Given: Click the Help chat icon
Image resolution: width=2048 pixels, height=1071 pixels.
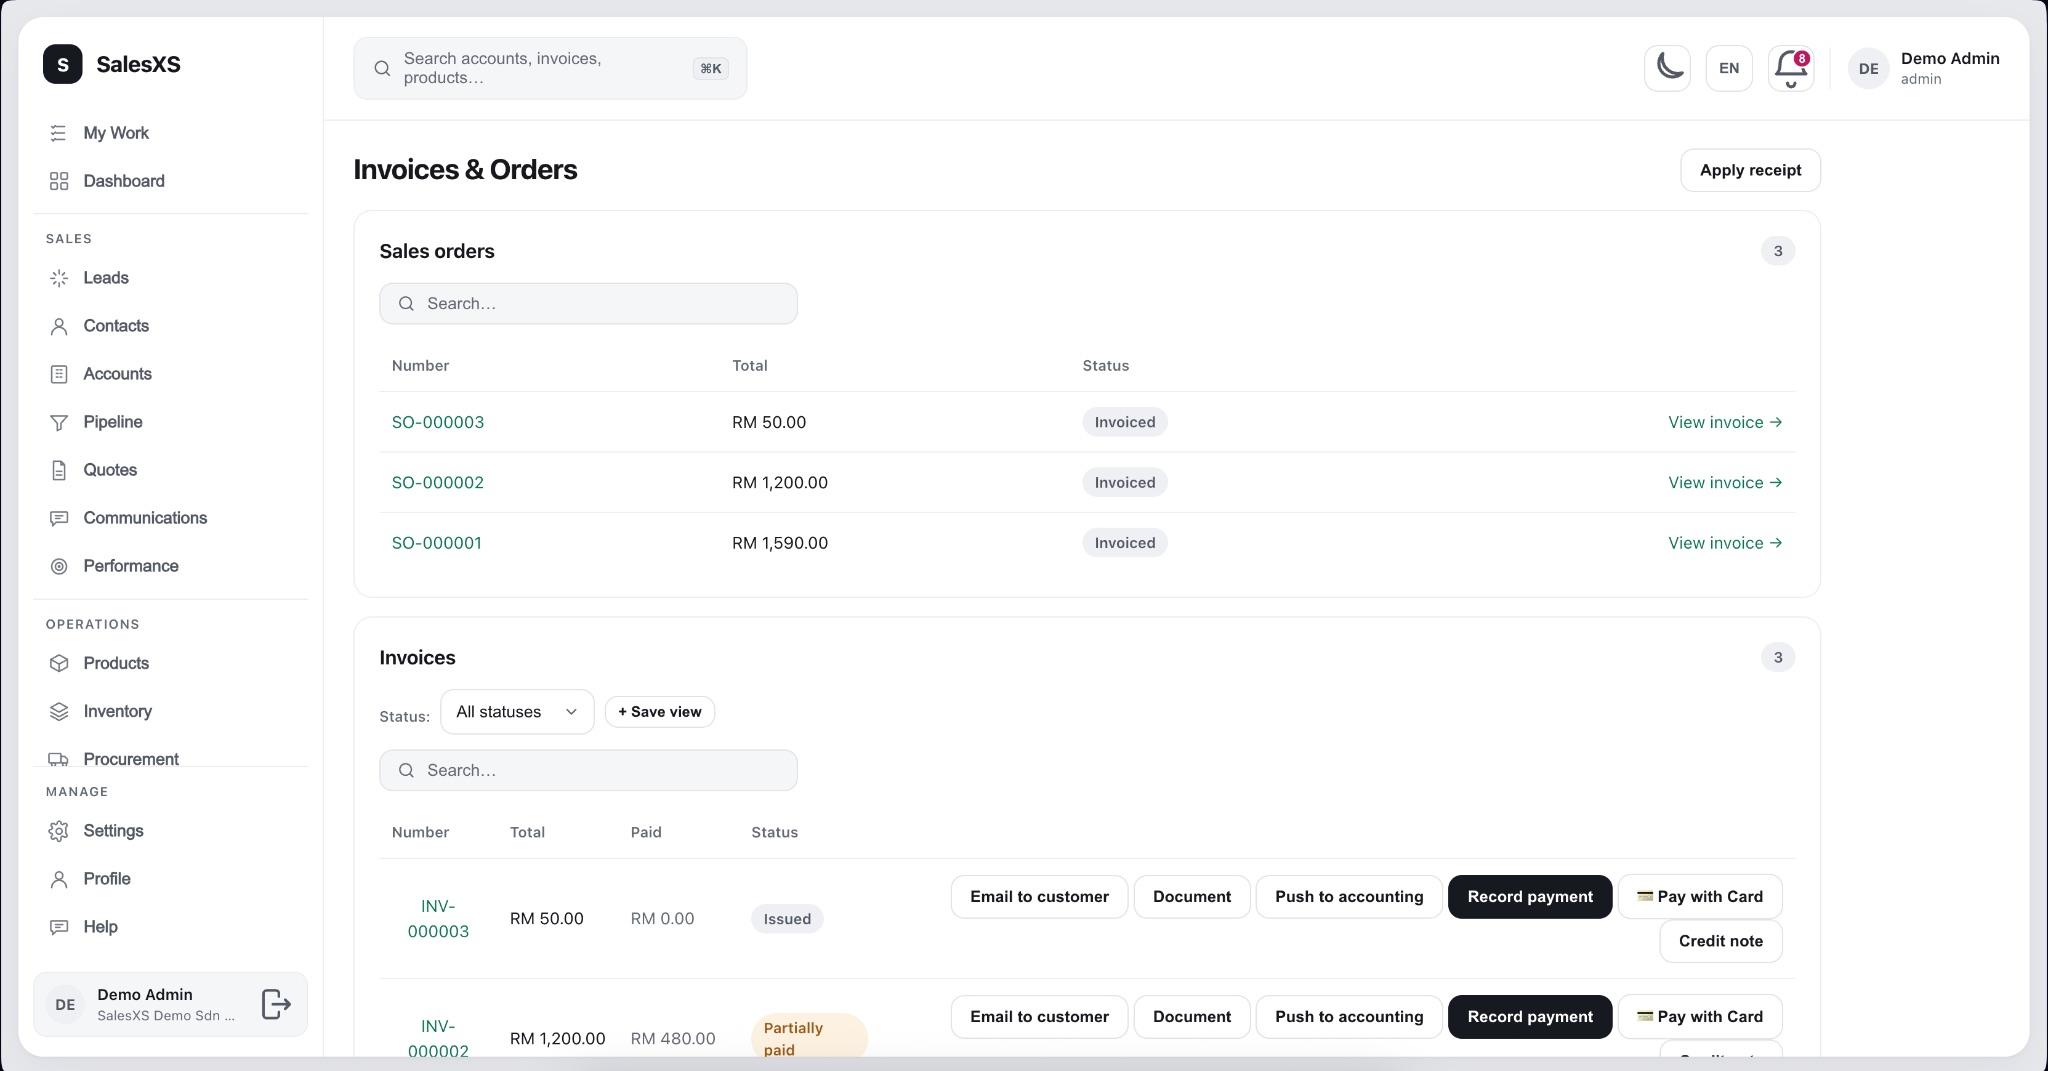Looking at the screenshot, I should (x=59, y=927).
